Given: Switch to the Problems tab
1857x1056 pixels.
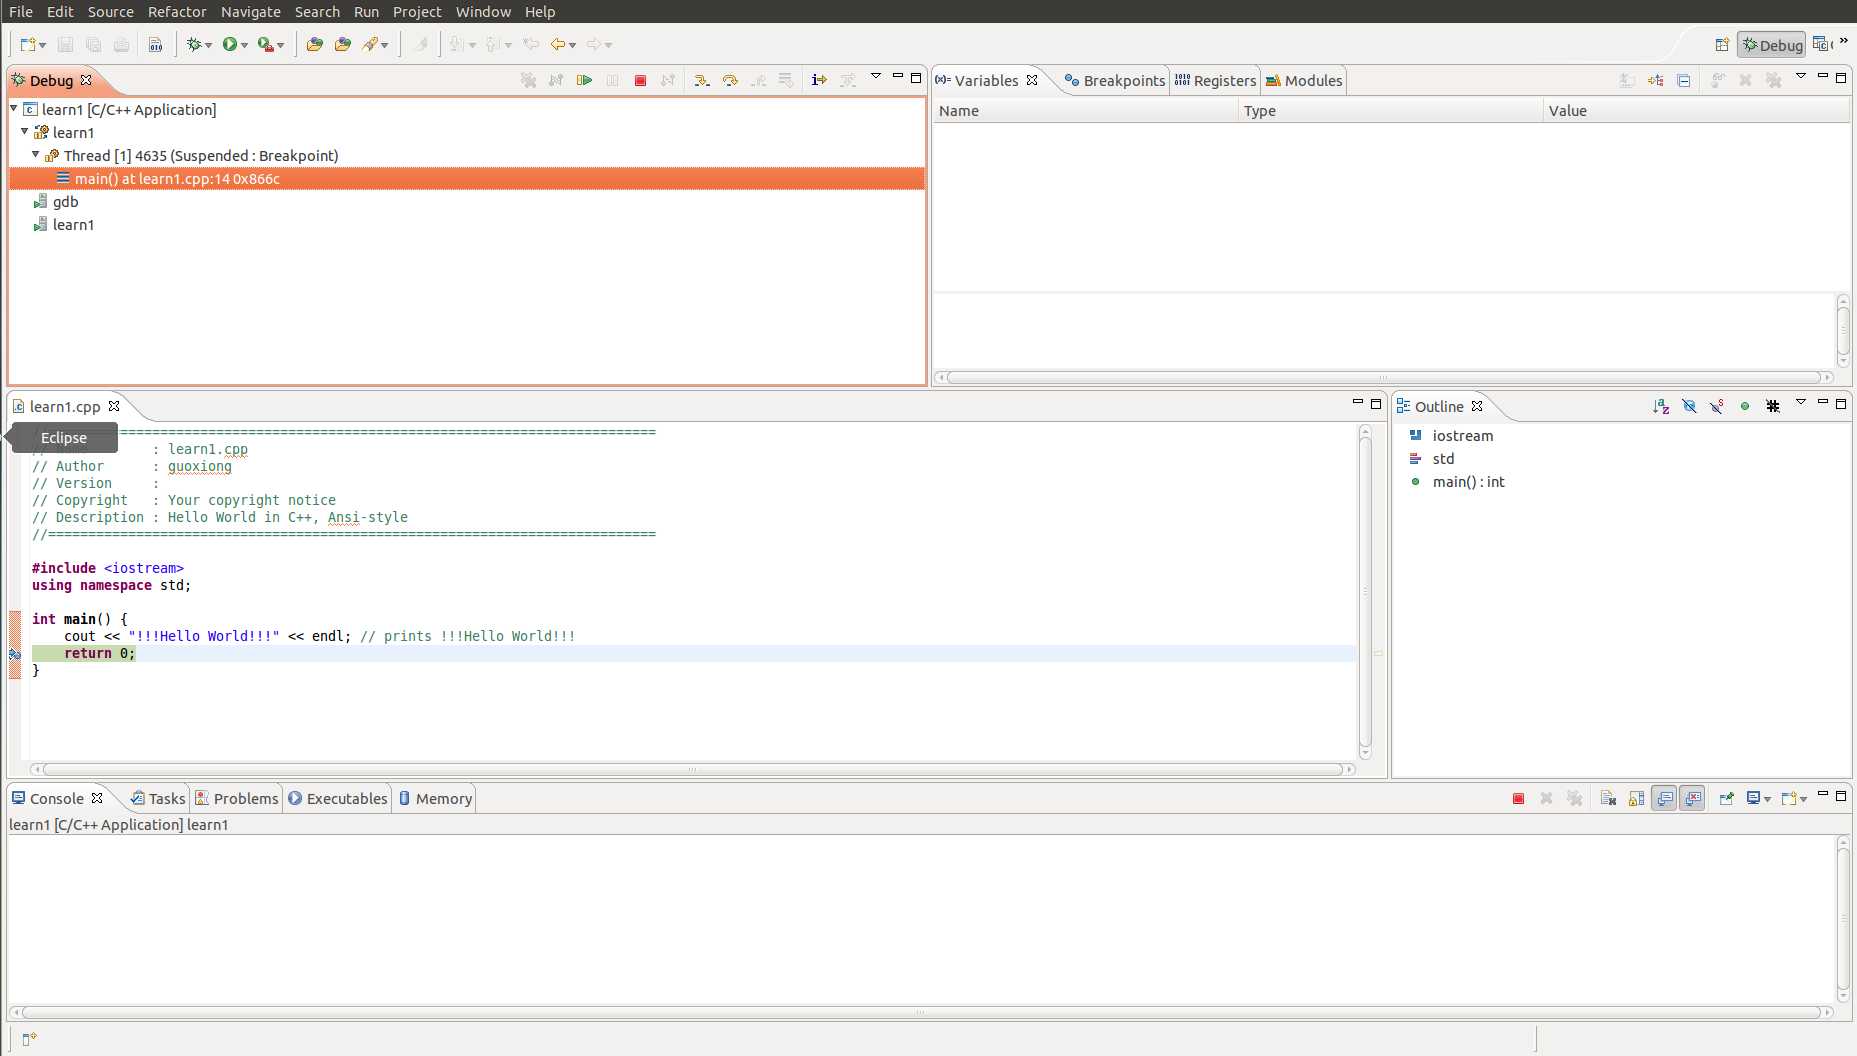Looking at the screenshot, I should click(x=237, y=798).
